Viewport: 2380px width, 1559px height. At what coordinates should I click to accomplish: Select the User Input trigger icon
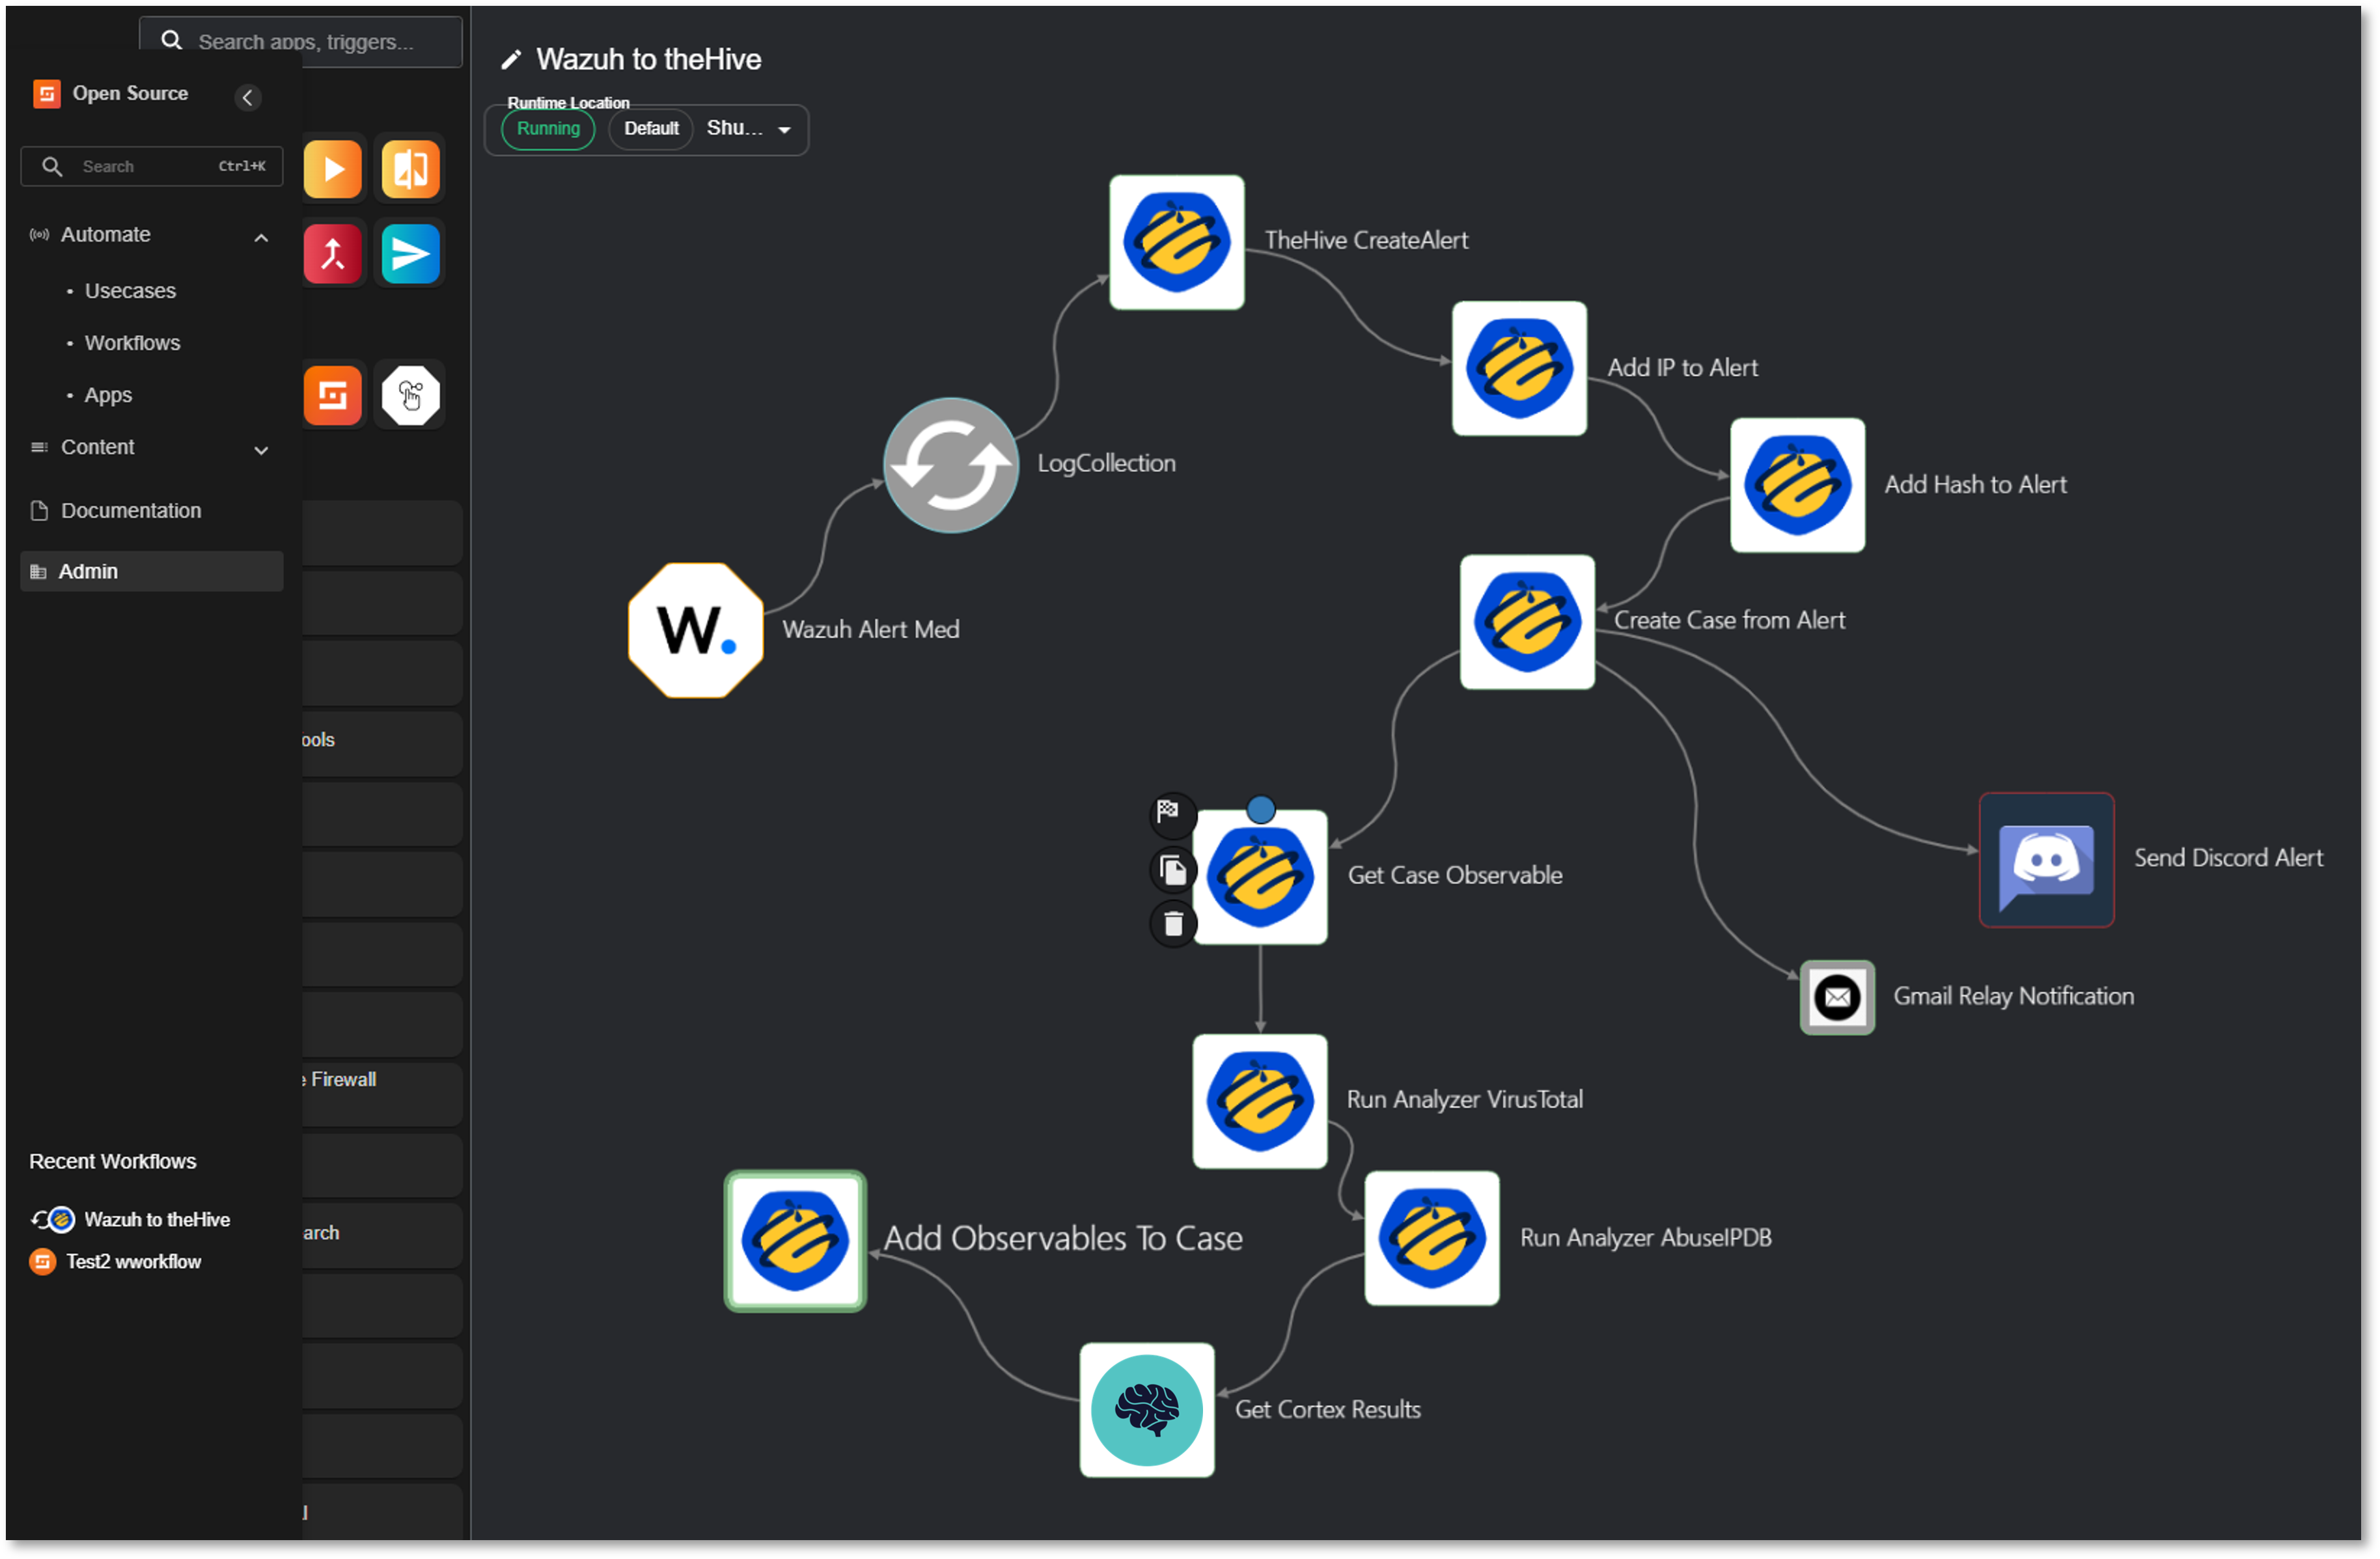click(410, 394)
